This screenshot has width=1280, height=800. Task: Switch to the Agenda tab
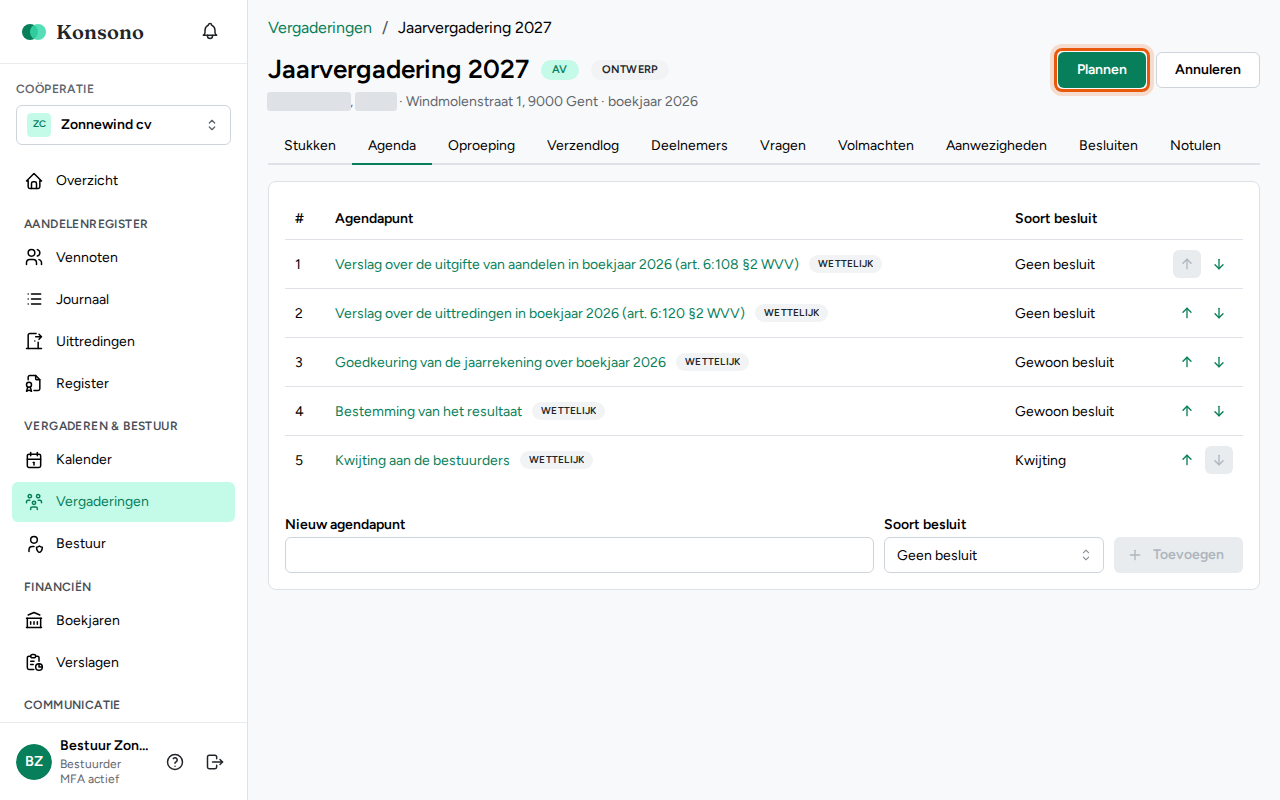tap(392, 146)
